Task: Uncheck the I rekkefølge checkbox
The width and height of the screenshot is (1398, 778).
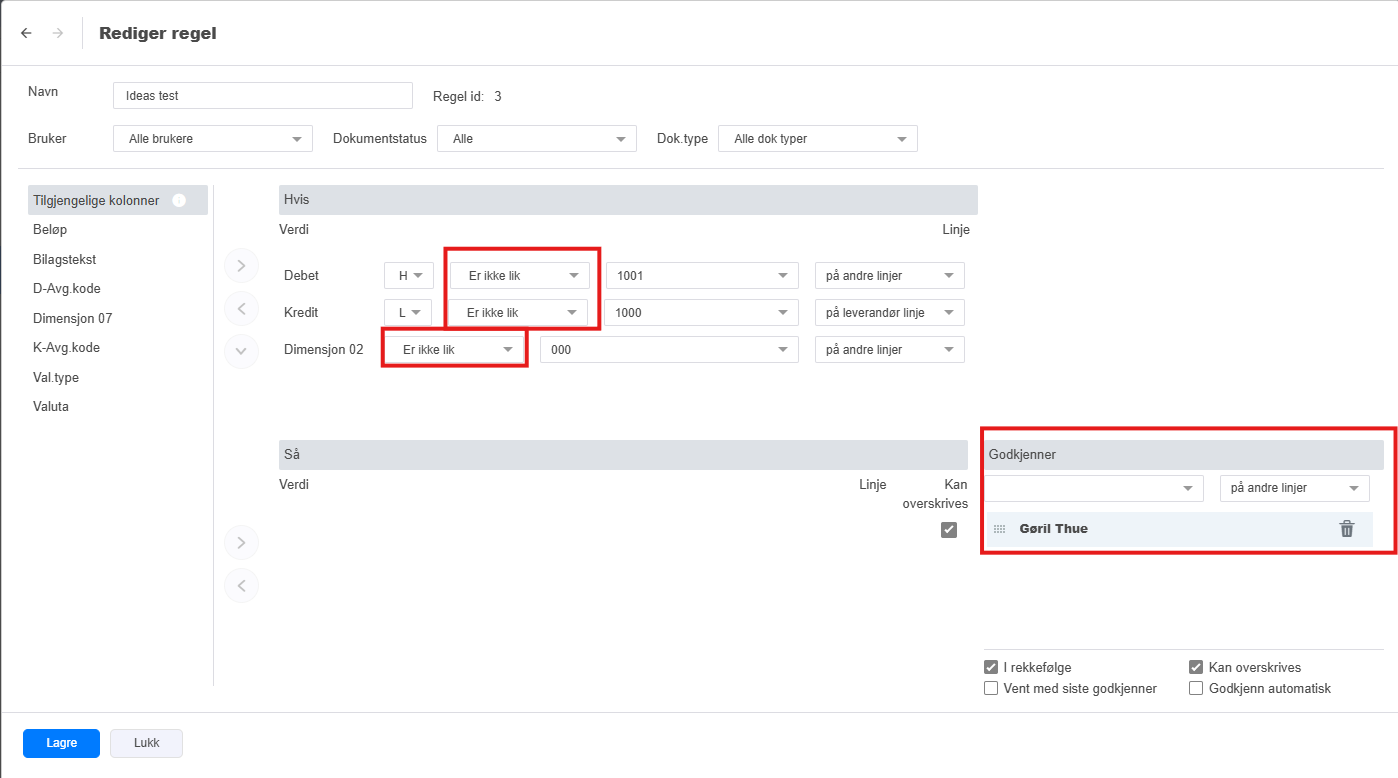Action: 991,667
